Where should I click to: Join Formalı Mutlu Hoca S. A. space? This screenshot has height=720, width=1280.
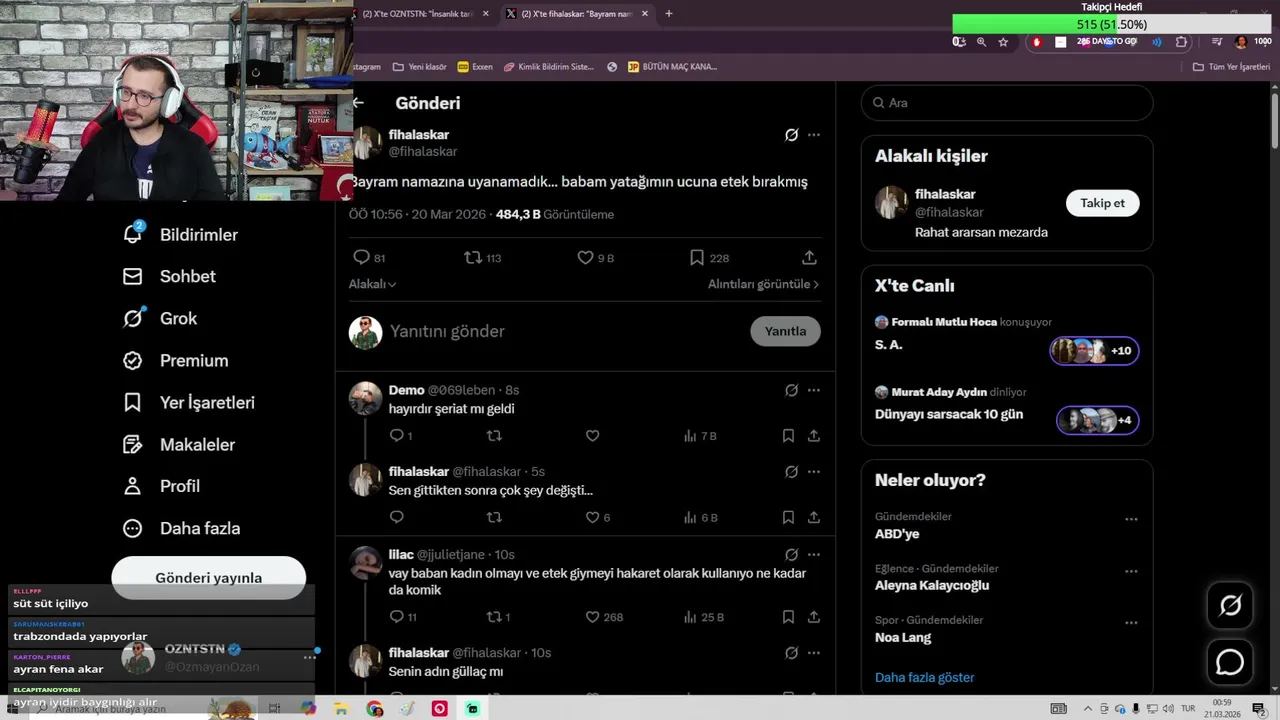[x=1094, y=351]
